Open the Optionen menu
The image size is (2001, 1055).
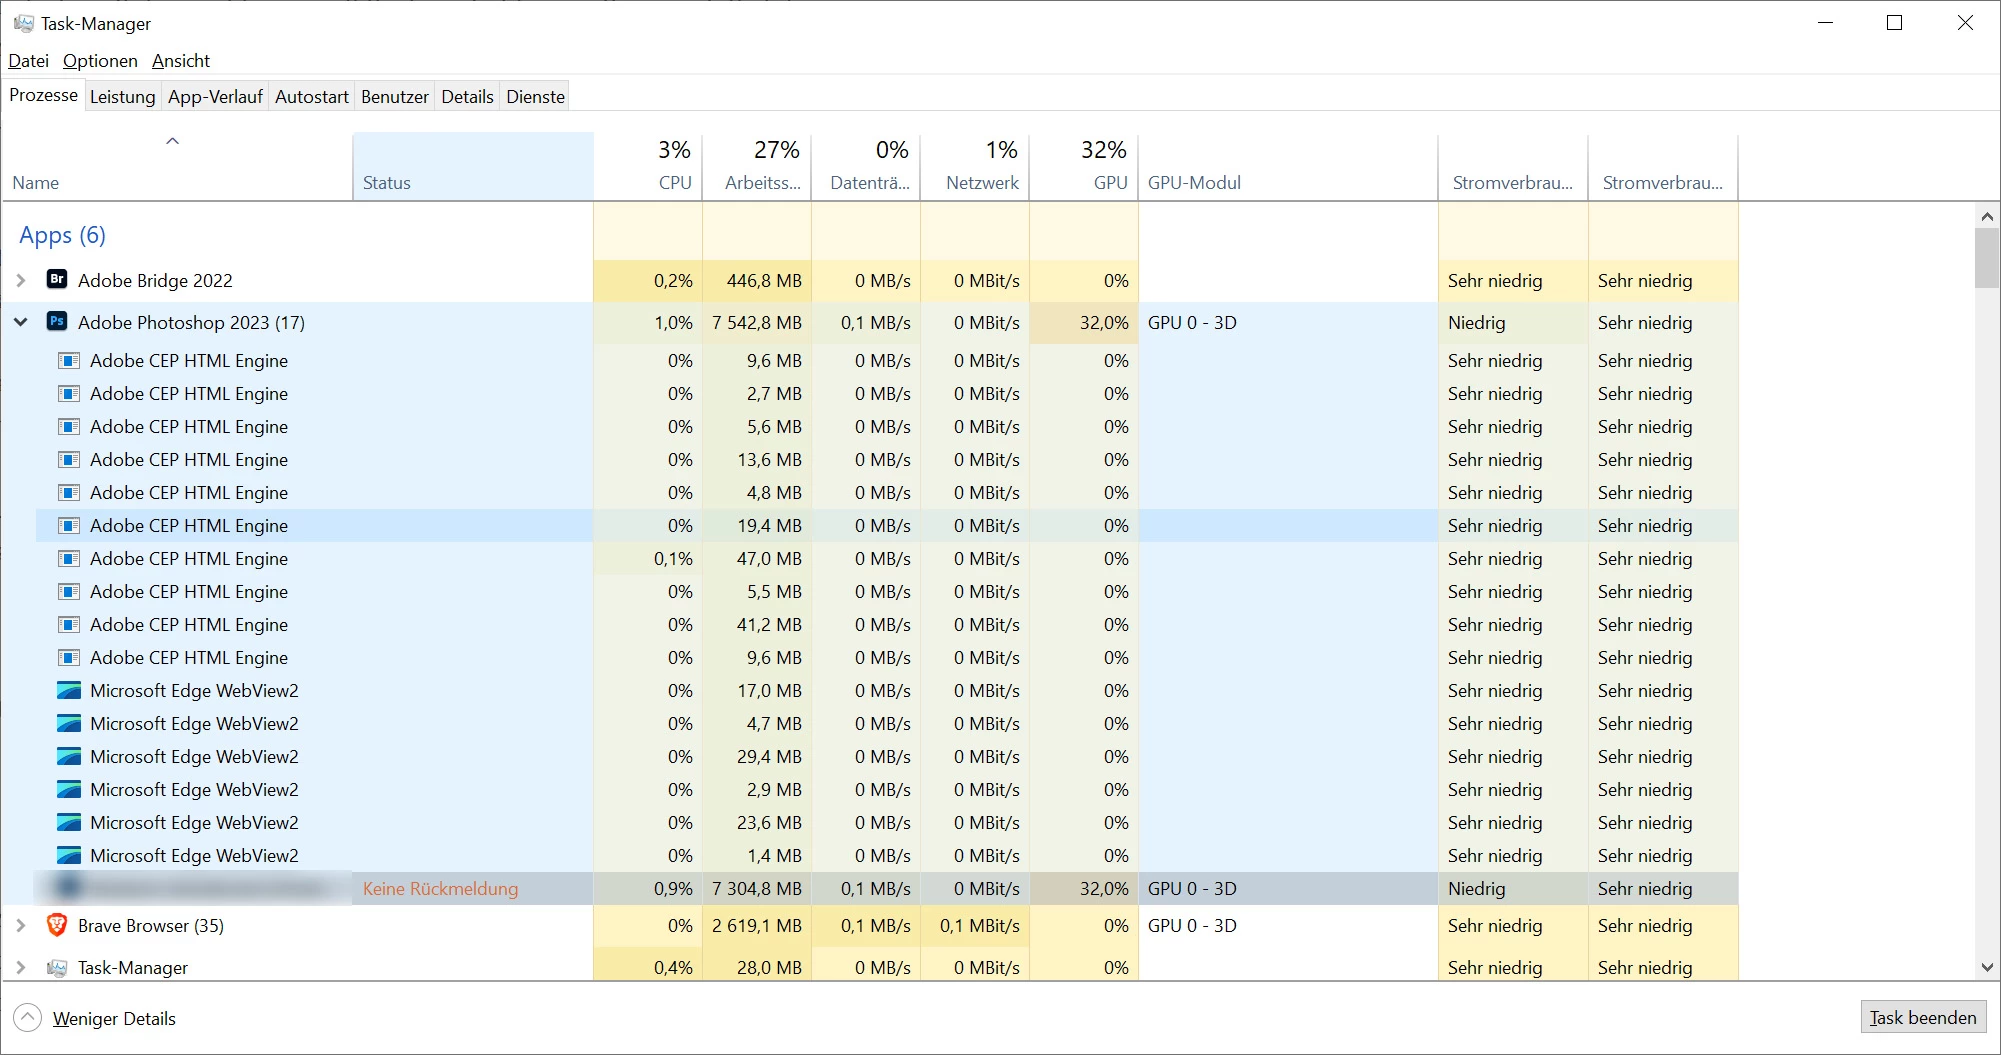[x=100, y=61]
